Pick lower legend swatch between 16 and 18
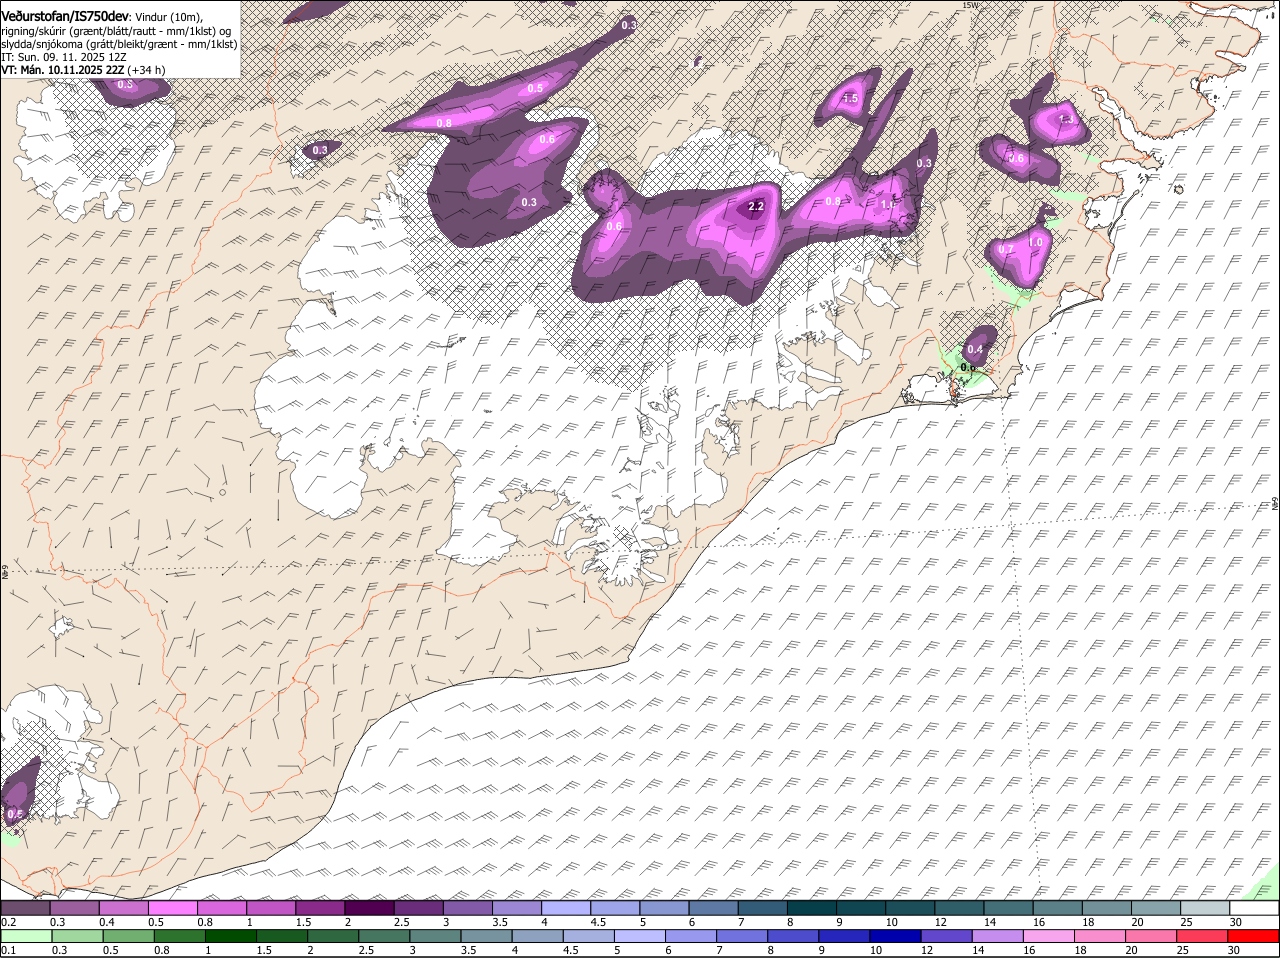This screenshot has height=958, width=1280. pos(1049,936)
